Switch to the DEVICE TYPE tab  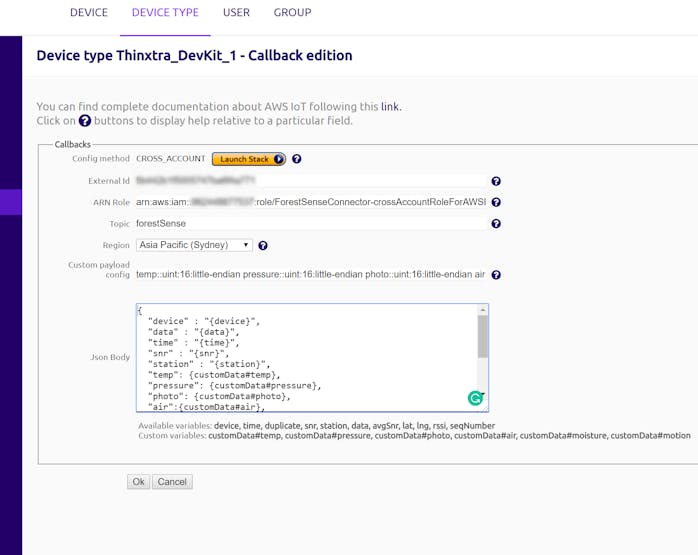165,12
